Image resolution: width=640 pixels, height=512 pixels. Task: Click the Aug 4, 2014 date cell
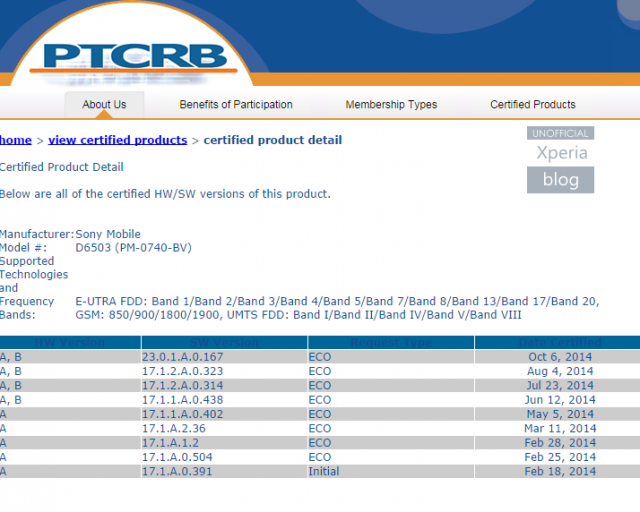click(558, 371)
